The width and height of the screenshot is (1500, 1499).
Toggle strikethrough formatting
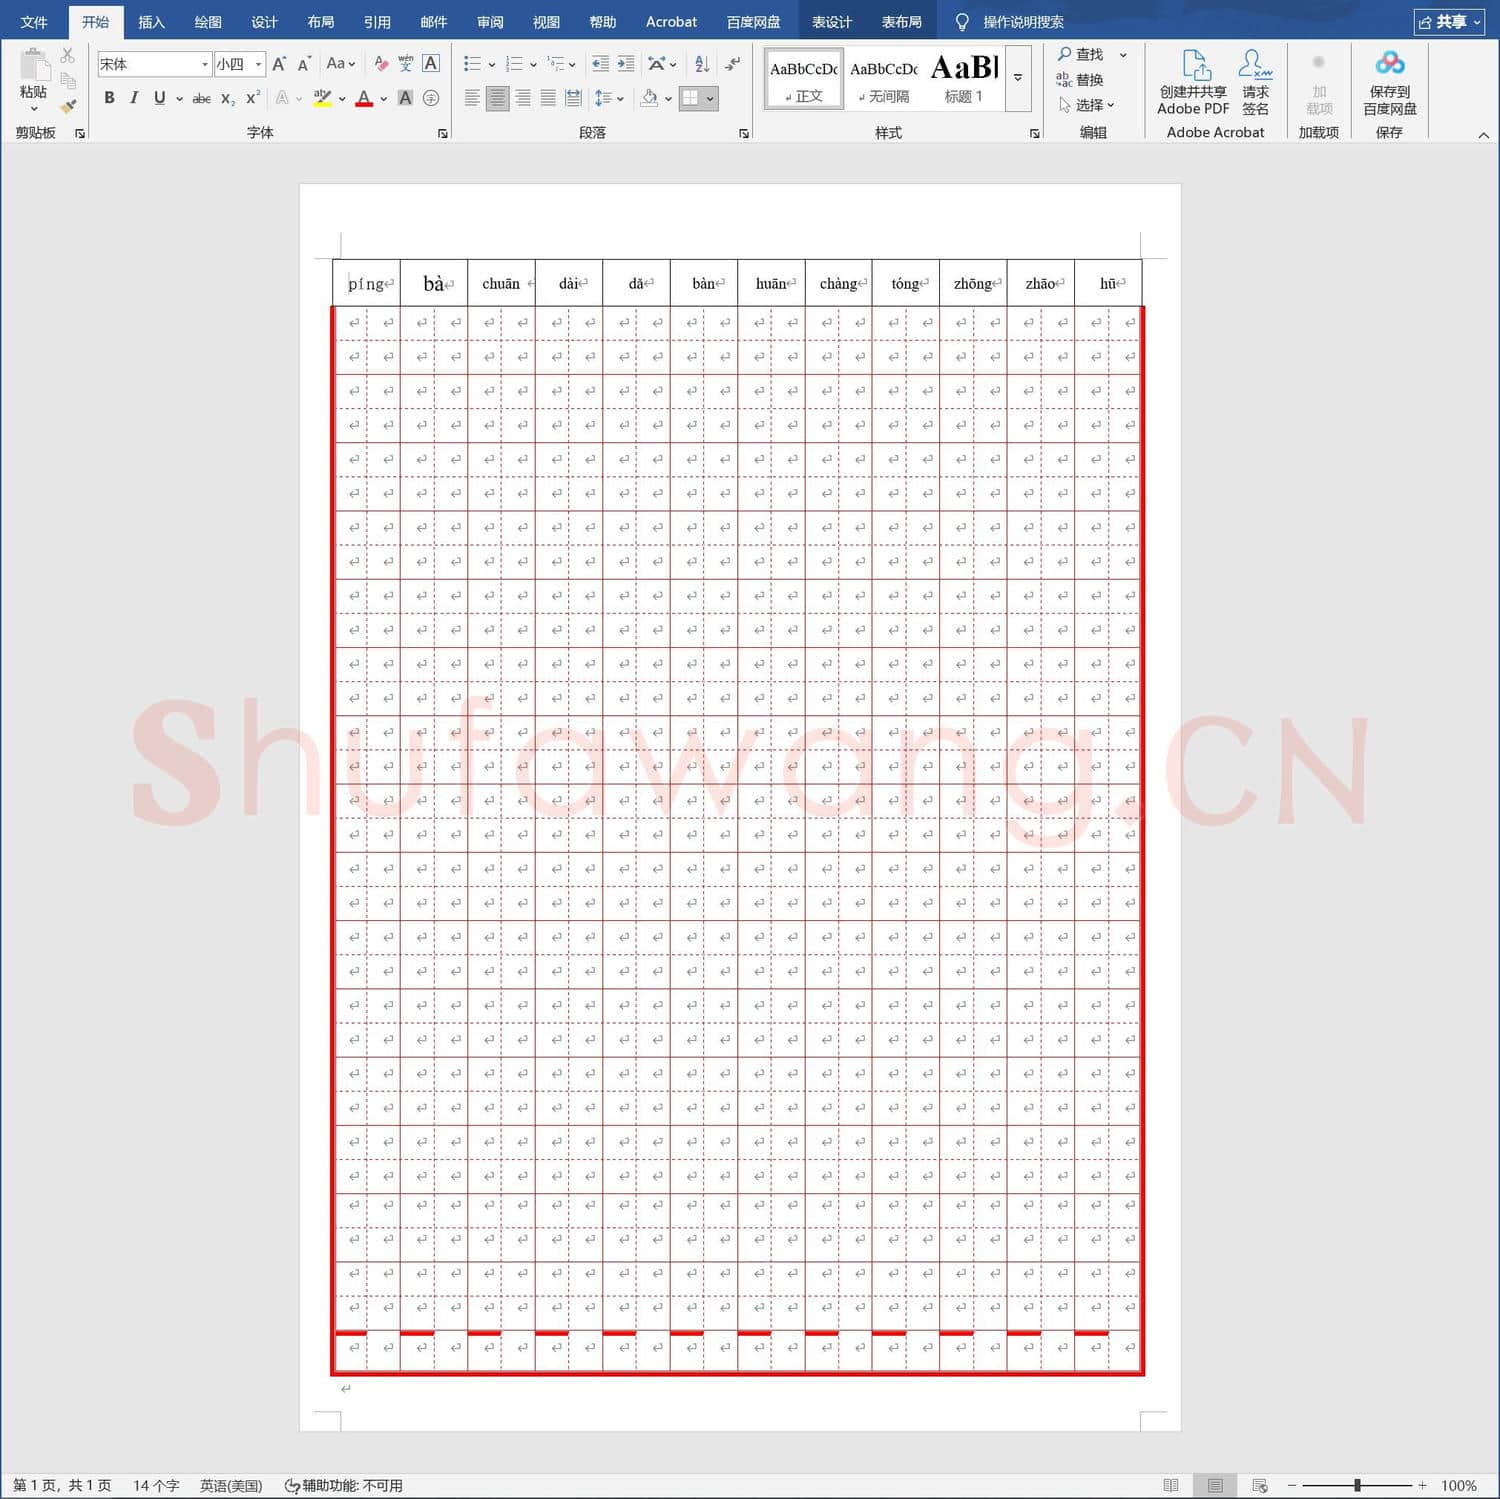pyautogui.click(x=201, y=98)
